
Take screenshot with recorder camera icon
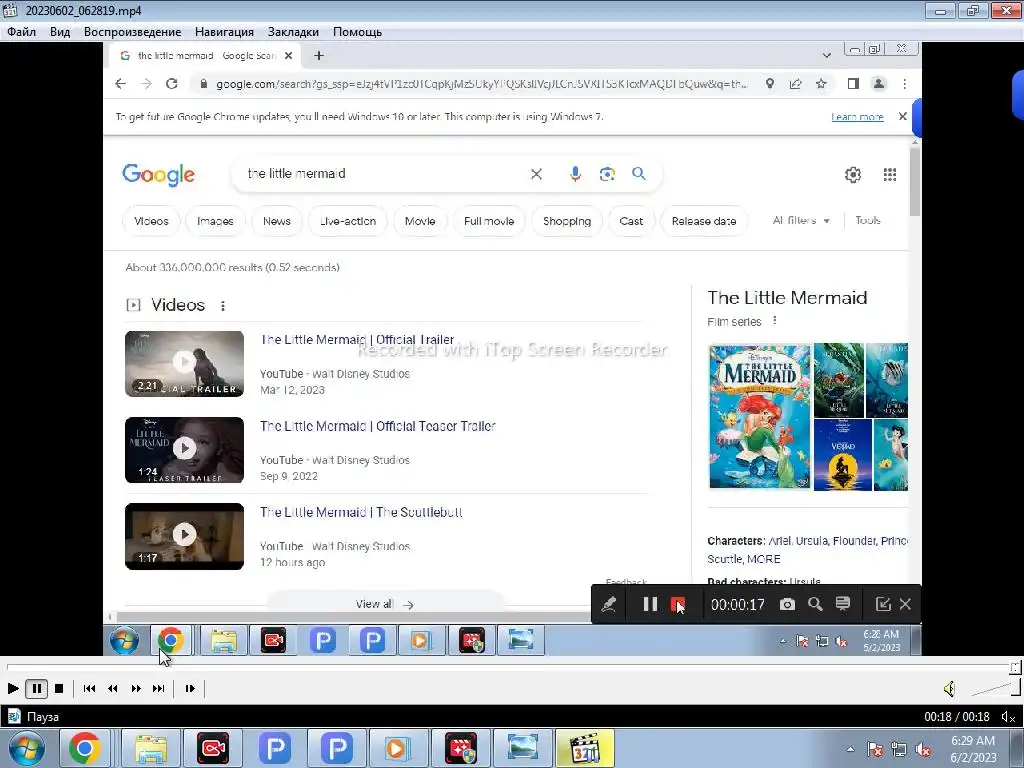[788, 604]
